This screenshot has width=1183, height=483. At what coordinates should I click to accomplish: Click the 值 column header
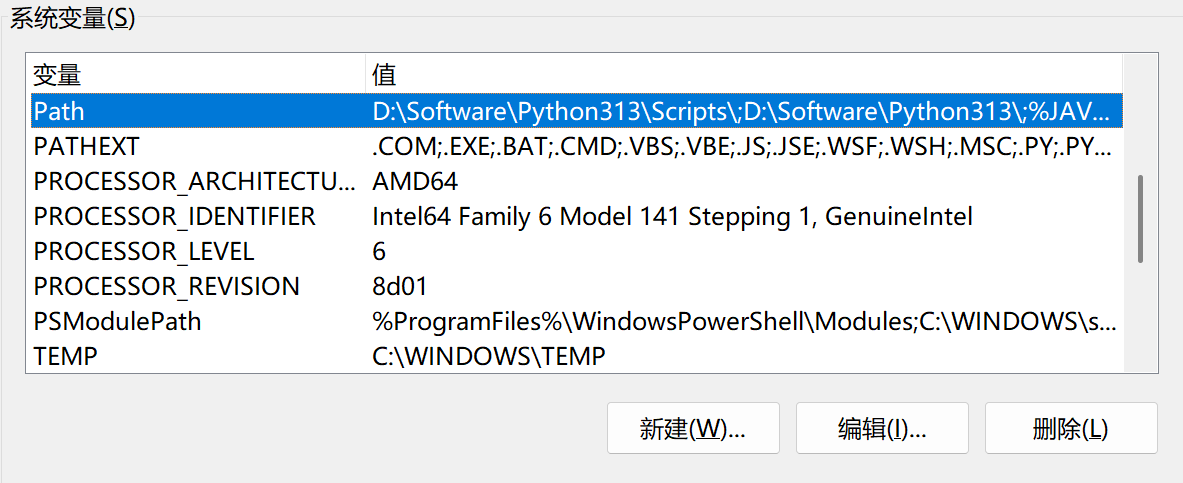[384, 75]
